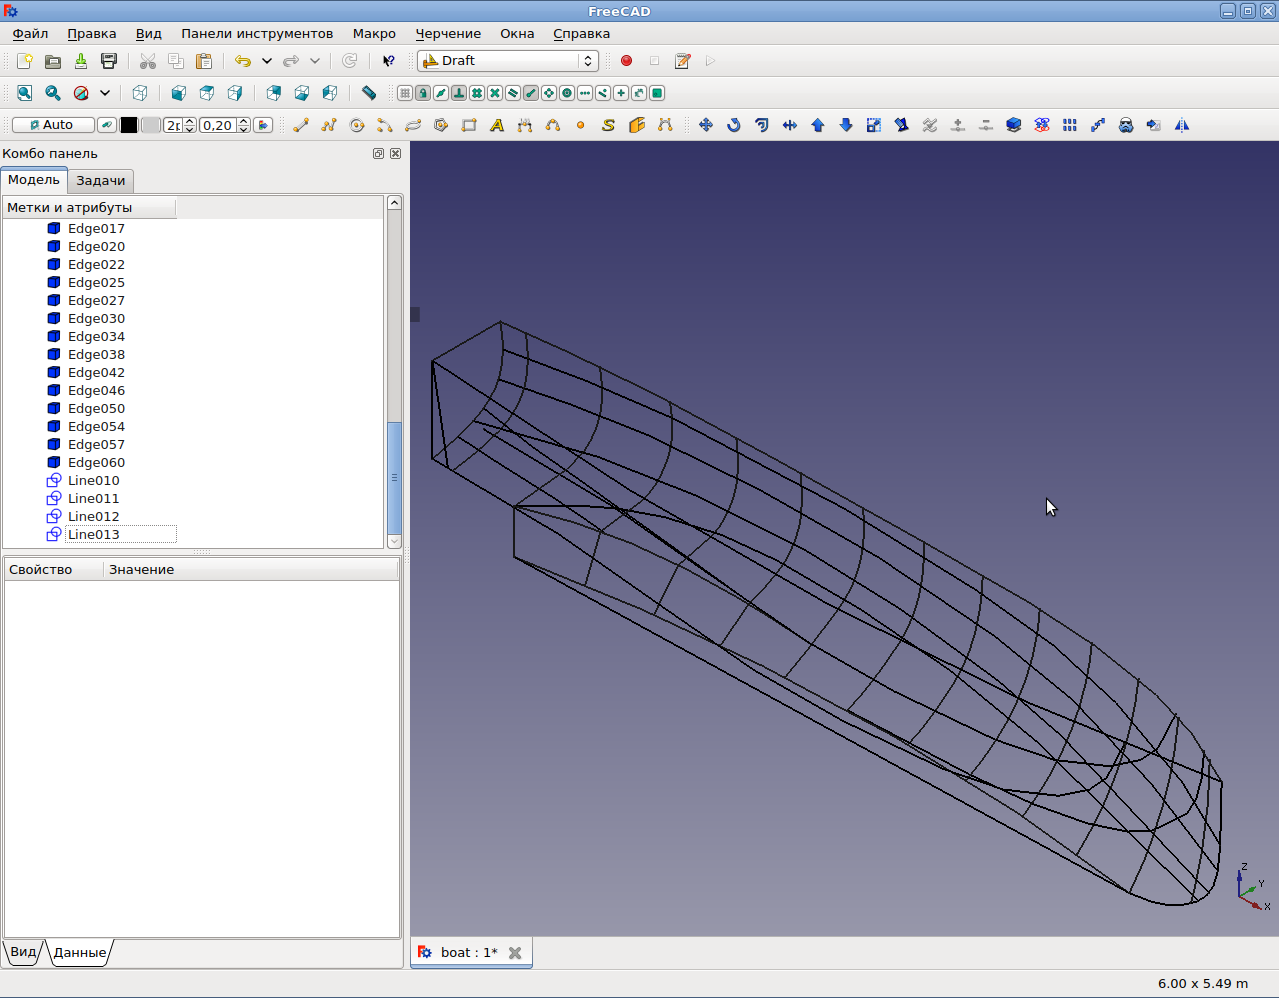Click the Move objects tool
Screen dimensions: 1279x998
706,125
